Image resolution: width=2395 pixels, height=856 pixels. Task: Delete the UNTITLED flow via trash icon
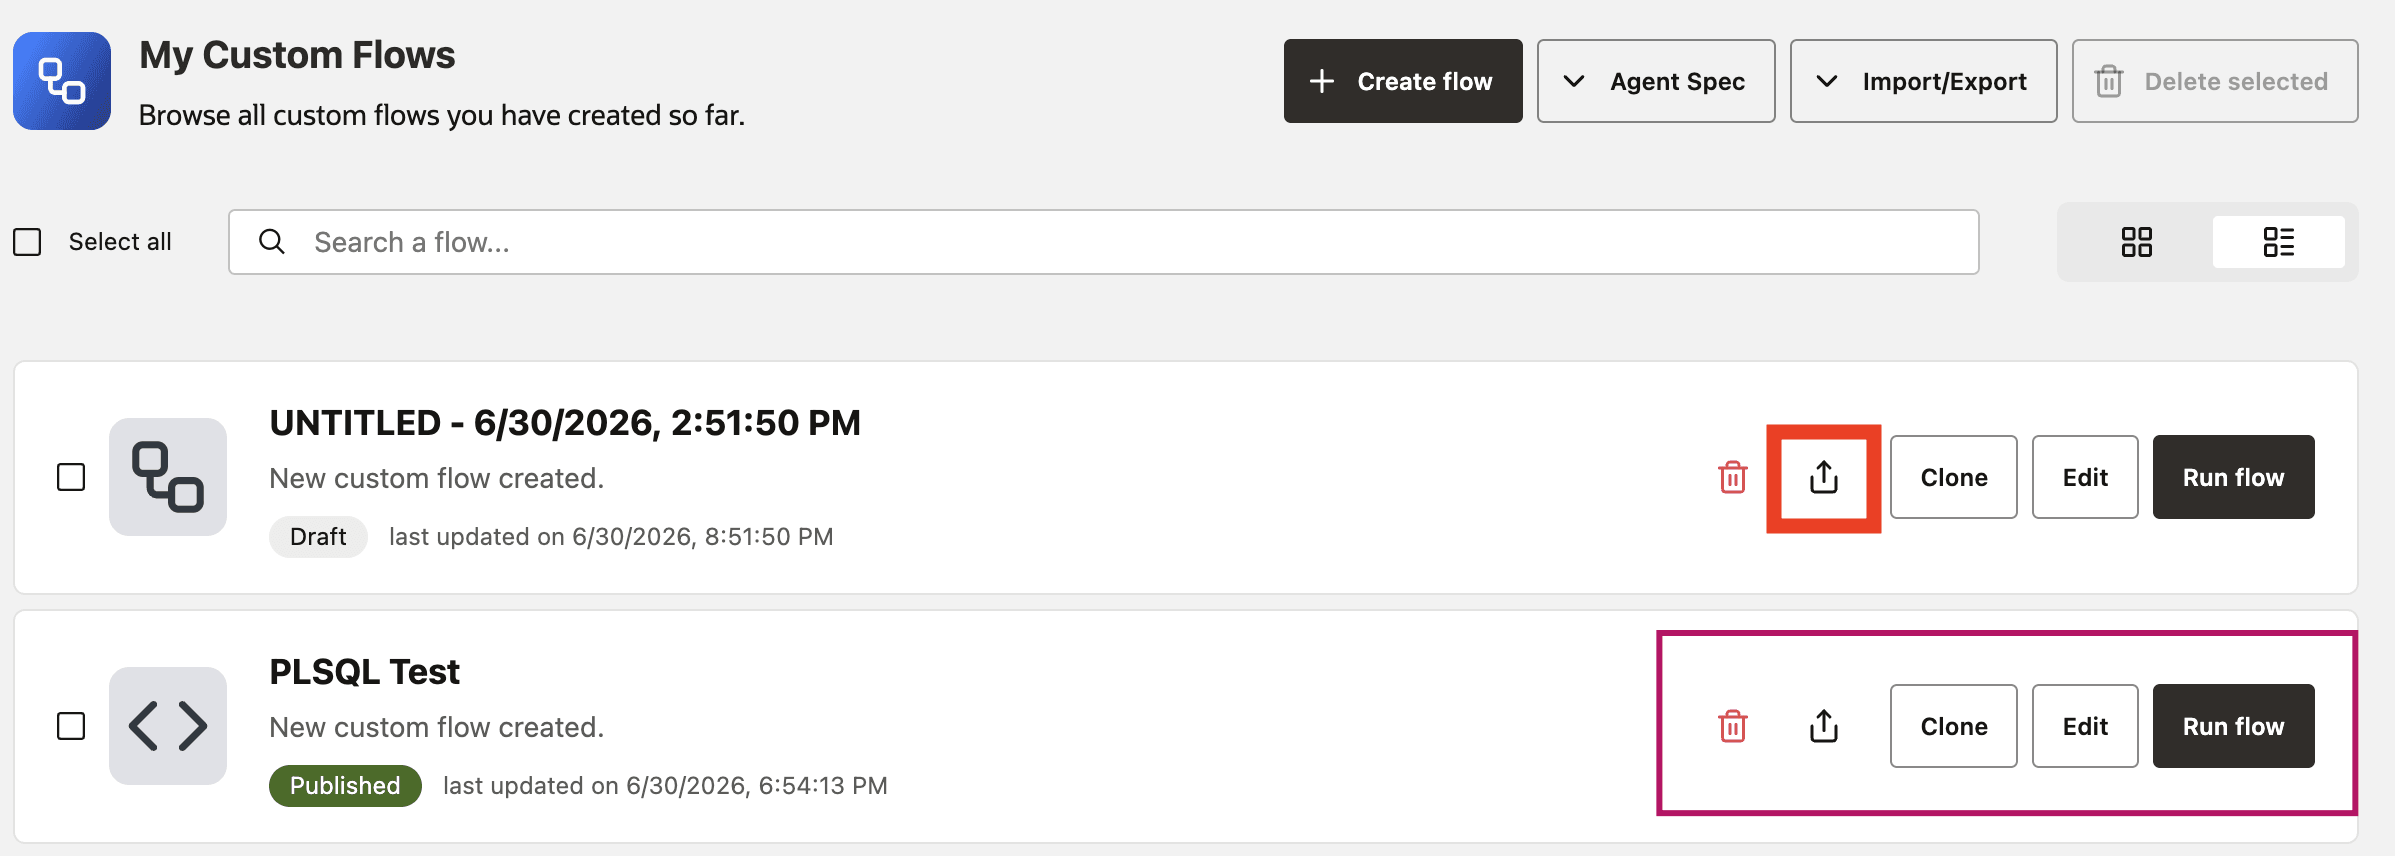1732,477
